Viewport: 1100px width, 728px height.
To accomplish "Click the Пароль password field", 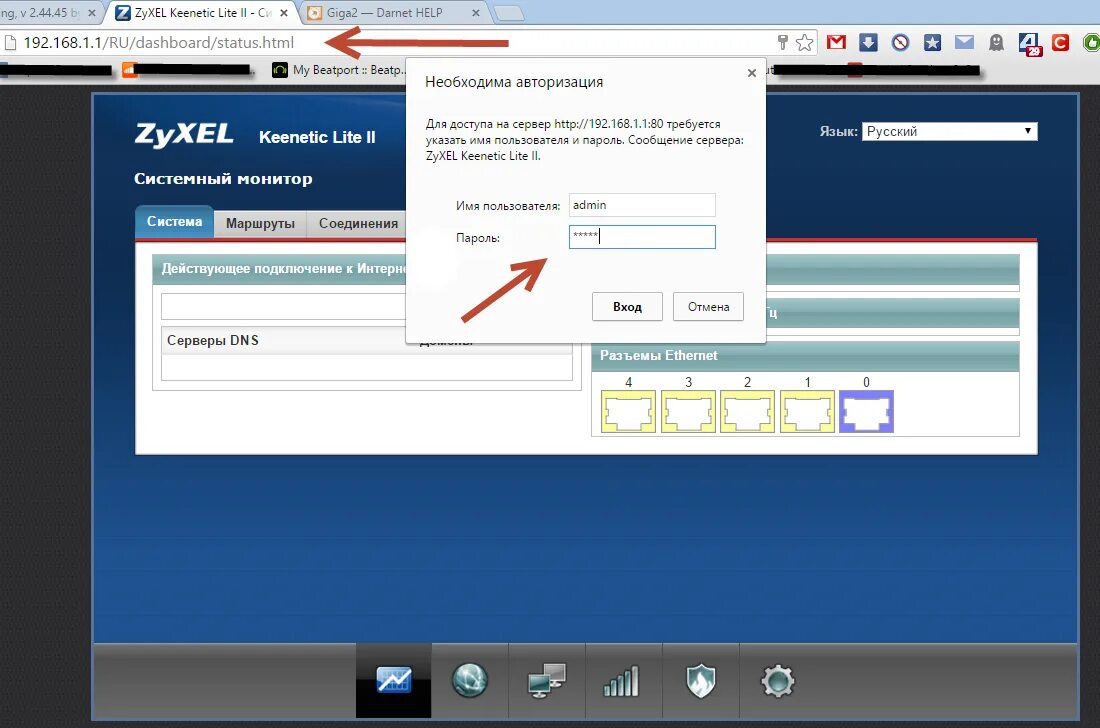I will coord(642,236).
